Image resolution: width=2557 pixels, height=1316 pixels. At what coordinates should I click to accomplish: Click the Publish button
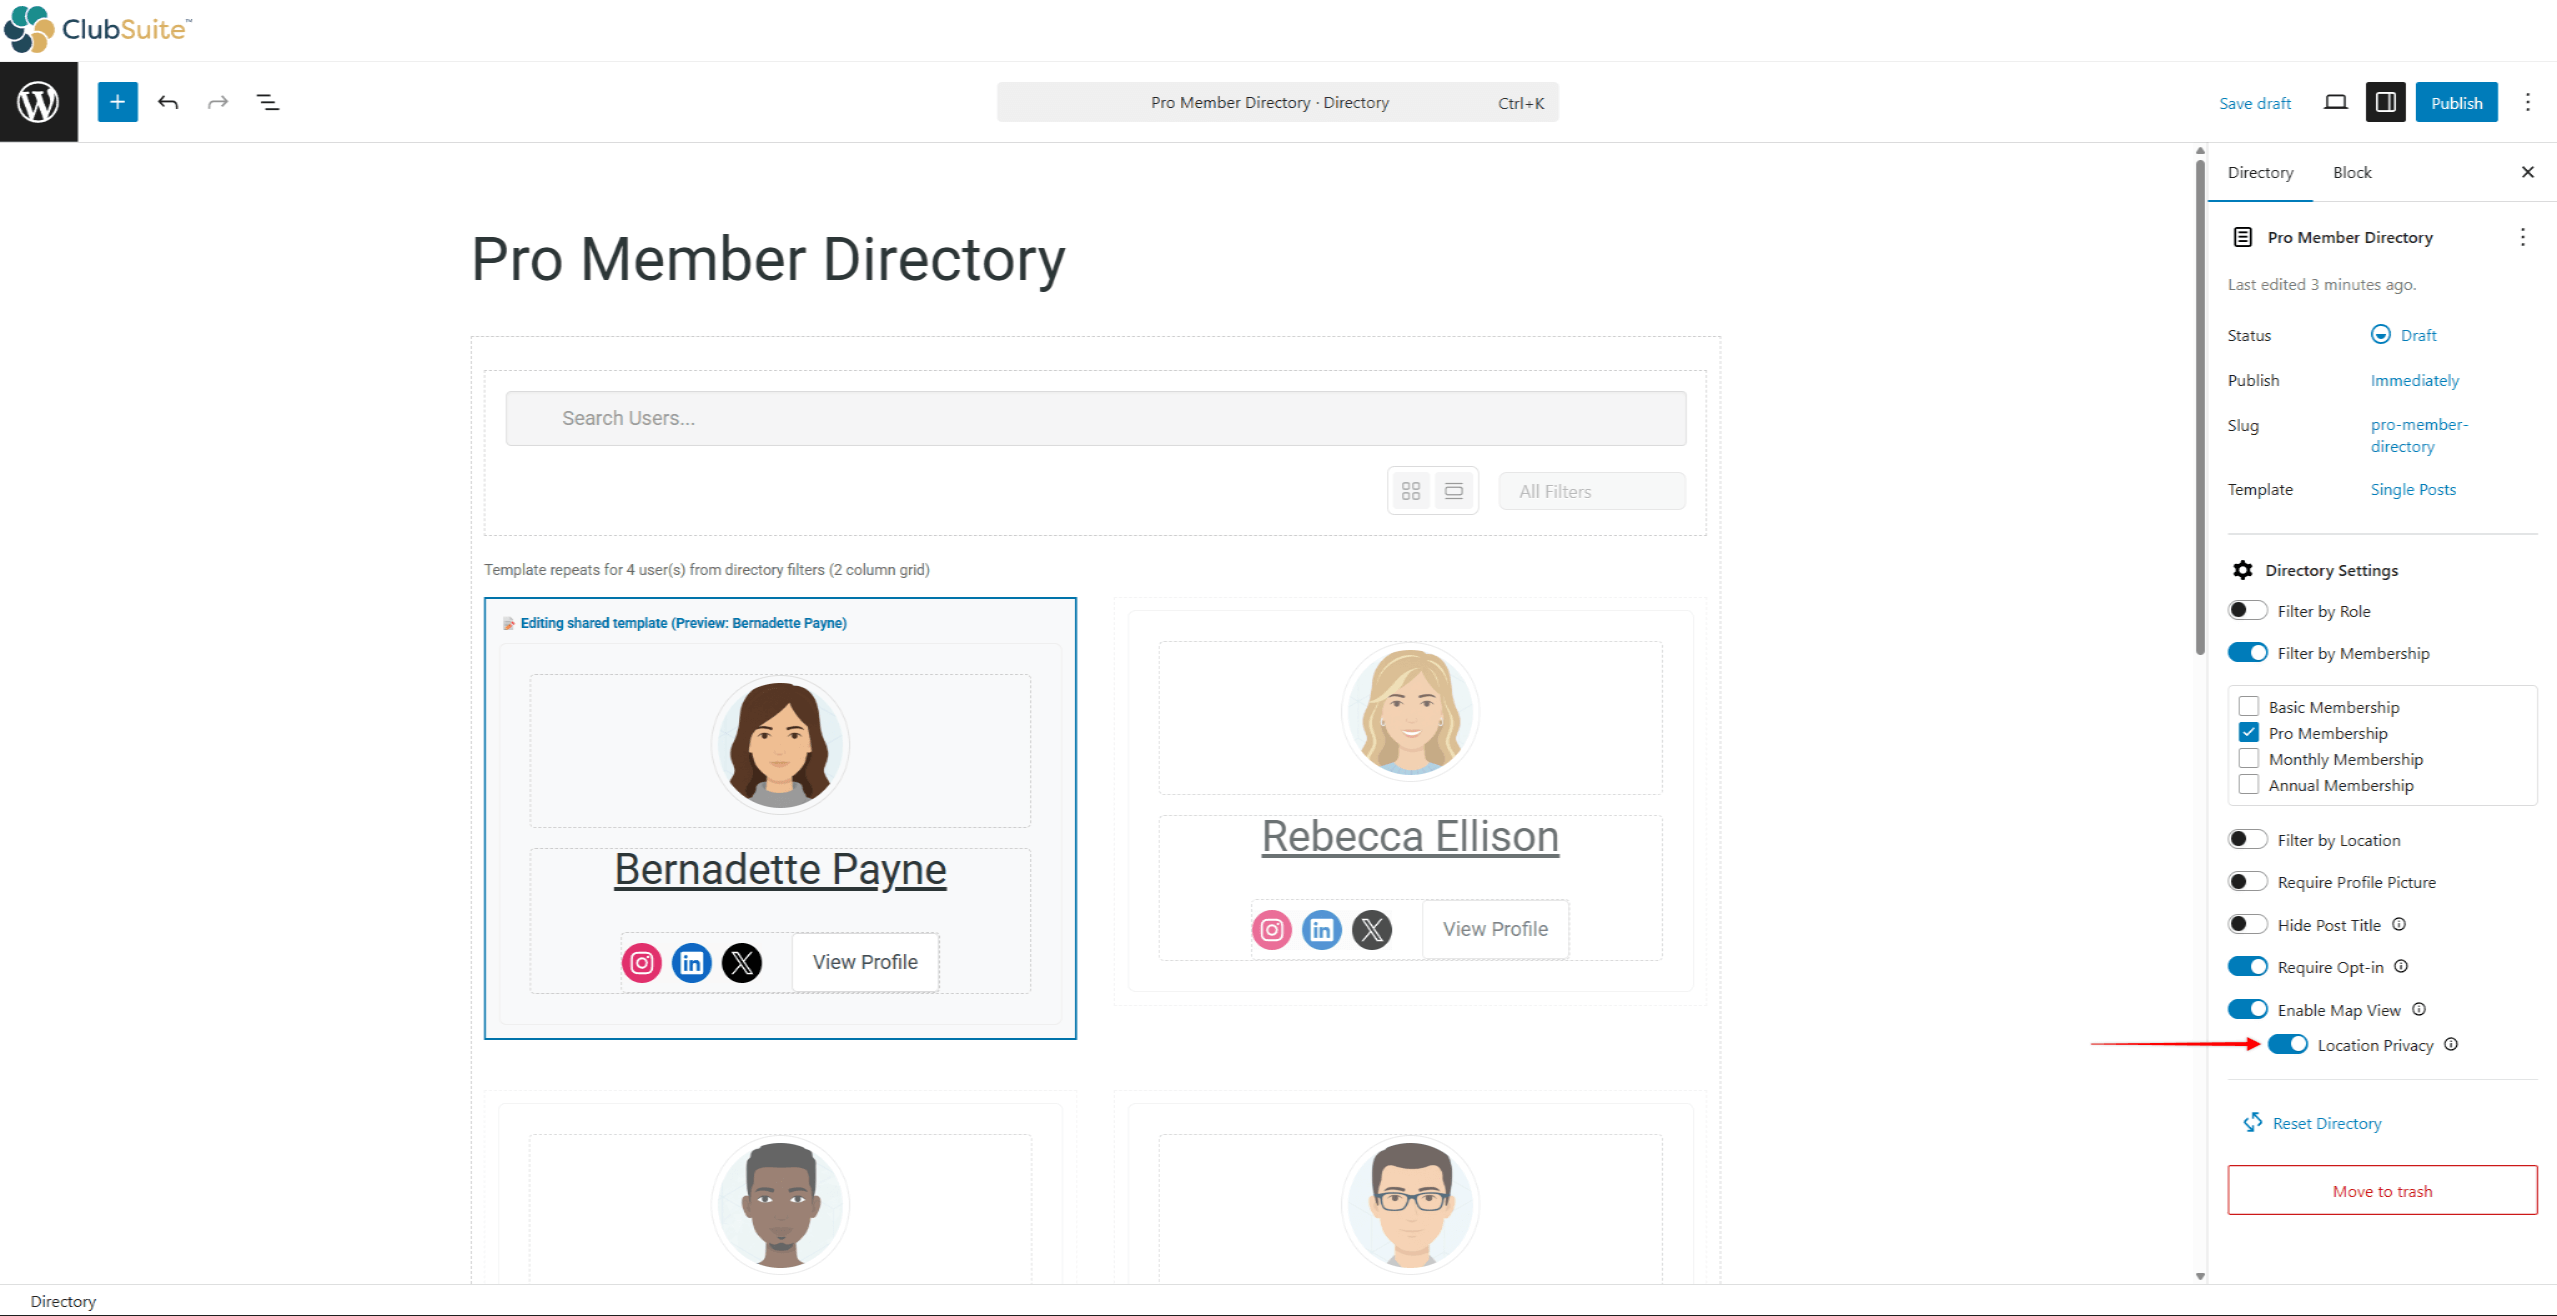pos(2456,102)
